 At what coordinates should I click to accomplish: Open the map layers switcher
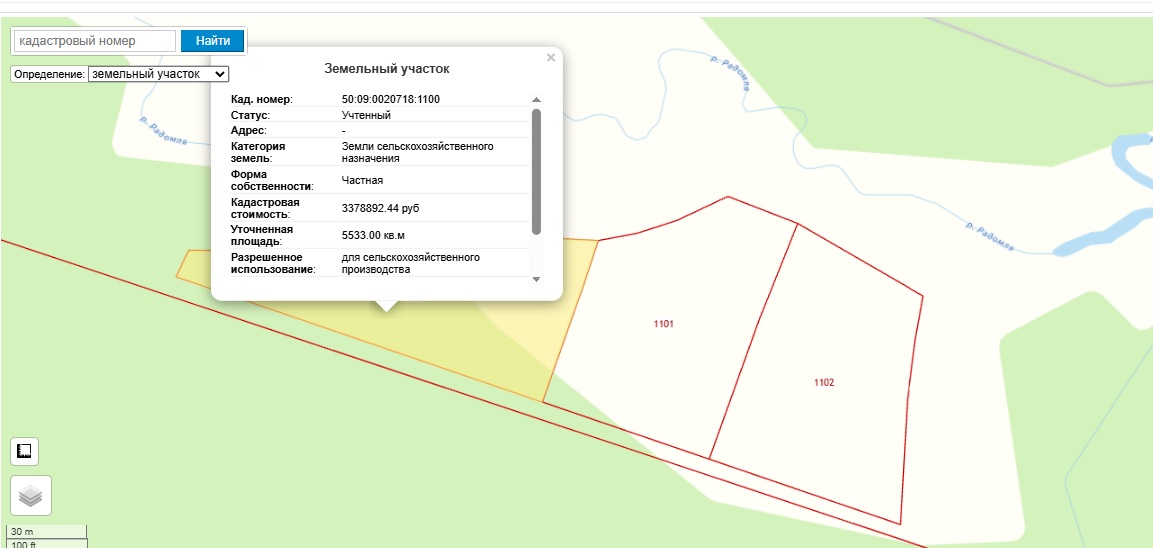(31, 495)
